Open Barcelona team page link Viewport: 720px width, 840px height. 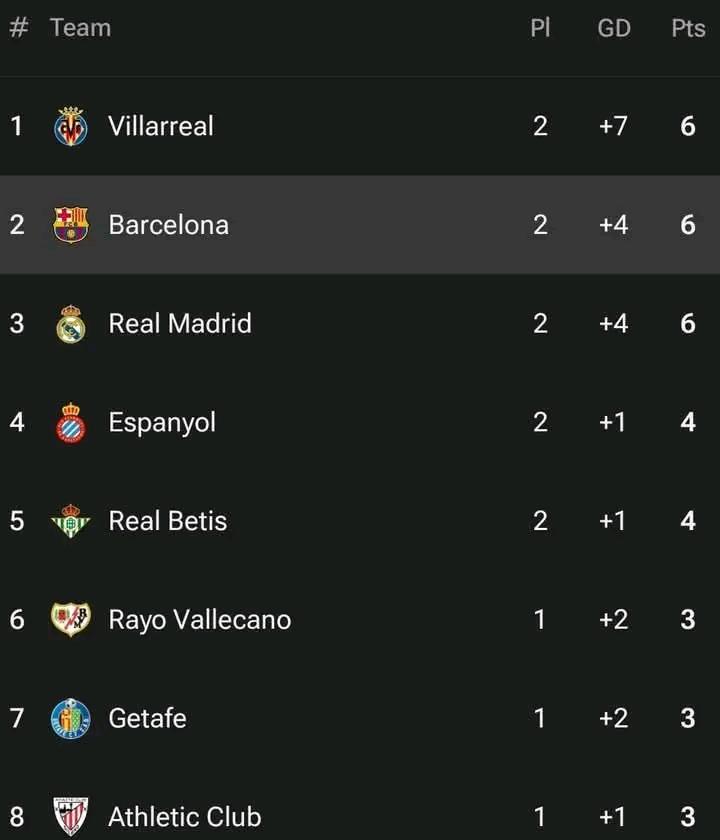pos(169,224)
